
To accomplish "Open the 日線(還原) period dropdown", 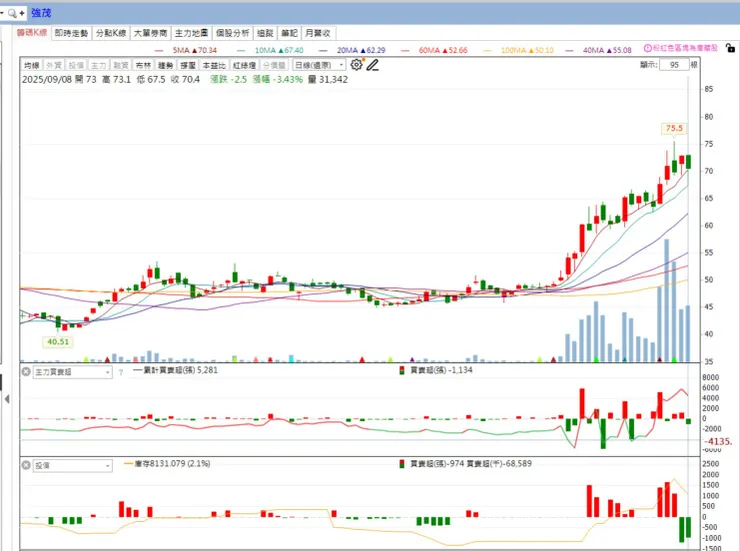I will tap(319, 65).
